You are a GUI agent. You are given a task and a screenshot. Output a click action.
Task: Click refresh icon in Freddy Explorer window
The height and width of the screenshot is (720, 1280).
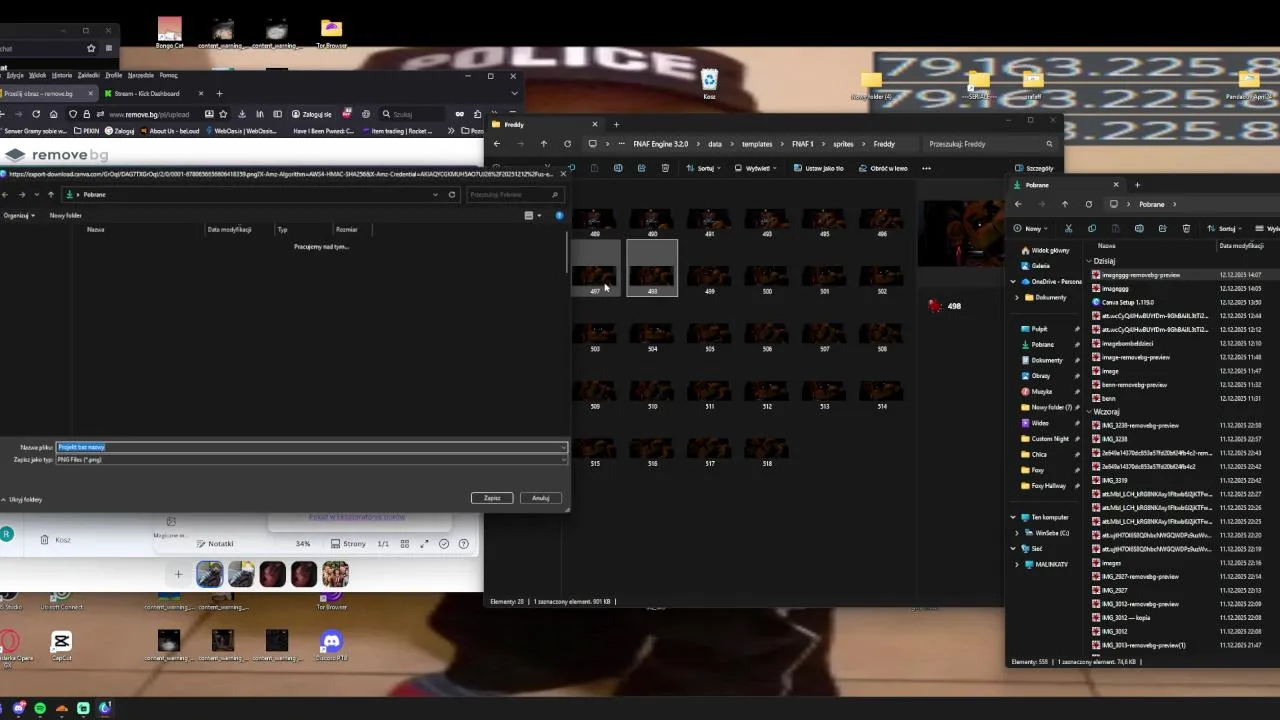point(567,144)
